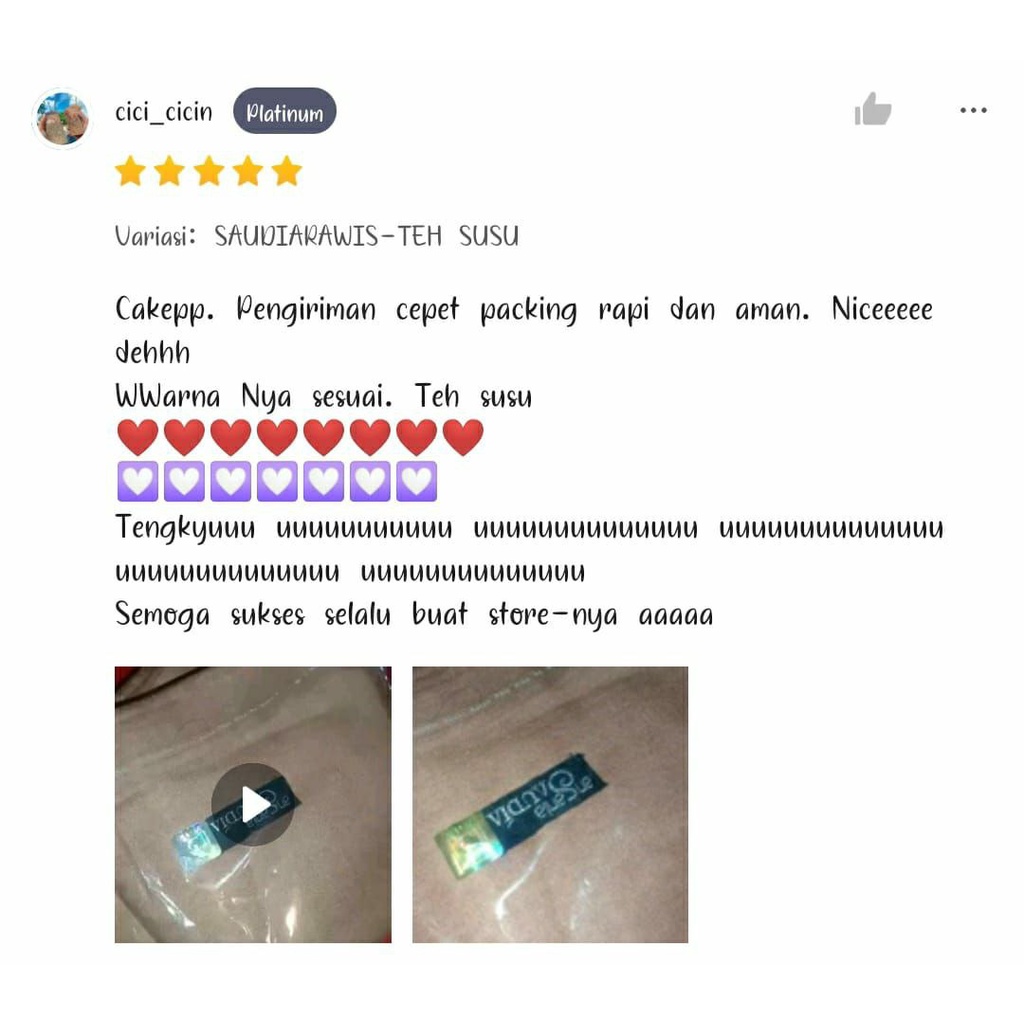Open the second review photo thumbnail

click(x=550, y=805)
